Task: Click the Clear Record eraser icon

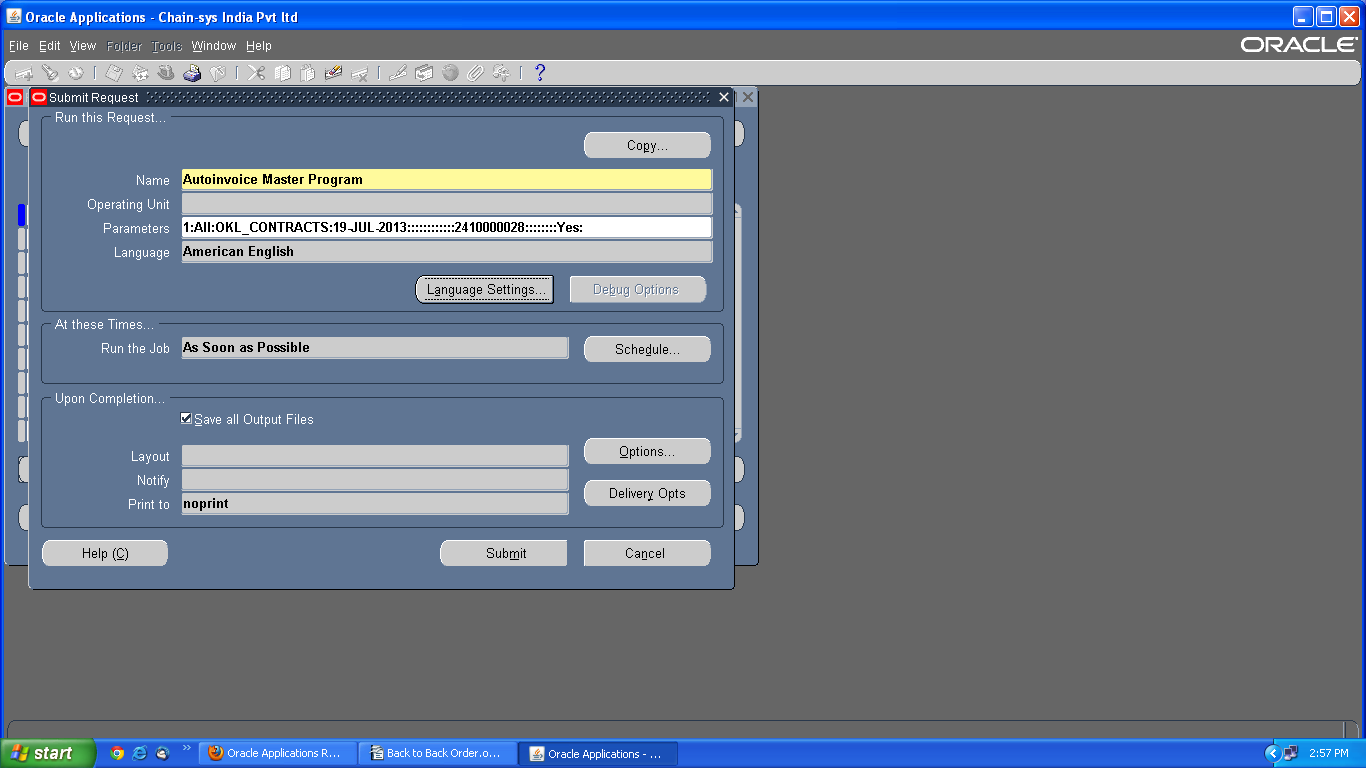Action: tap(333, 73)
